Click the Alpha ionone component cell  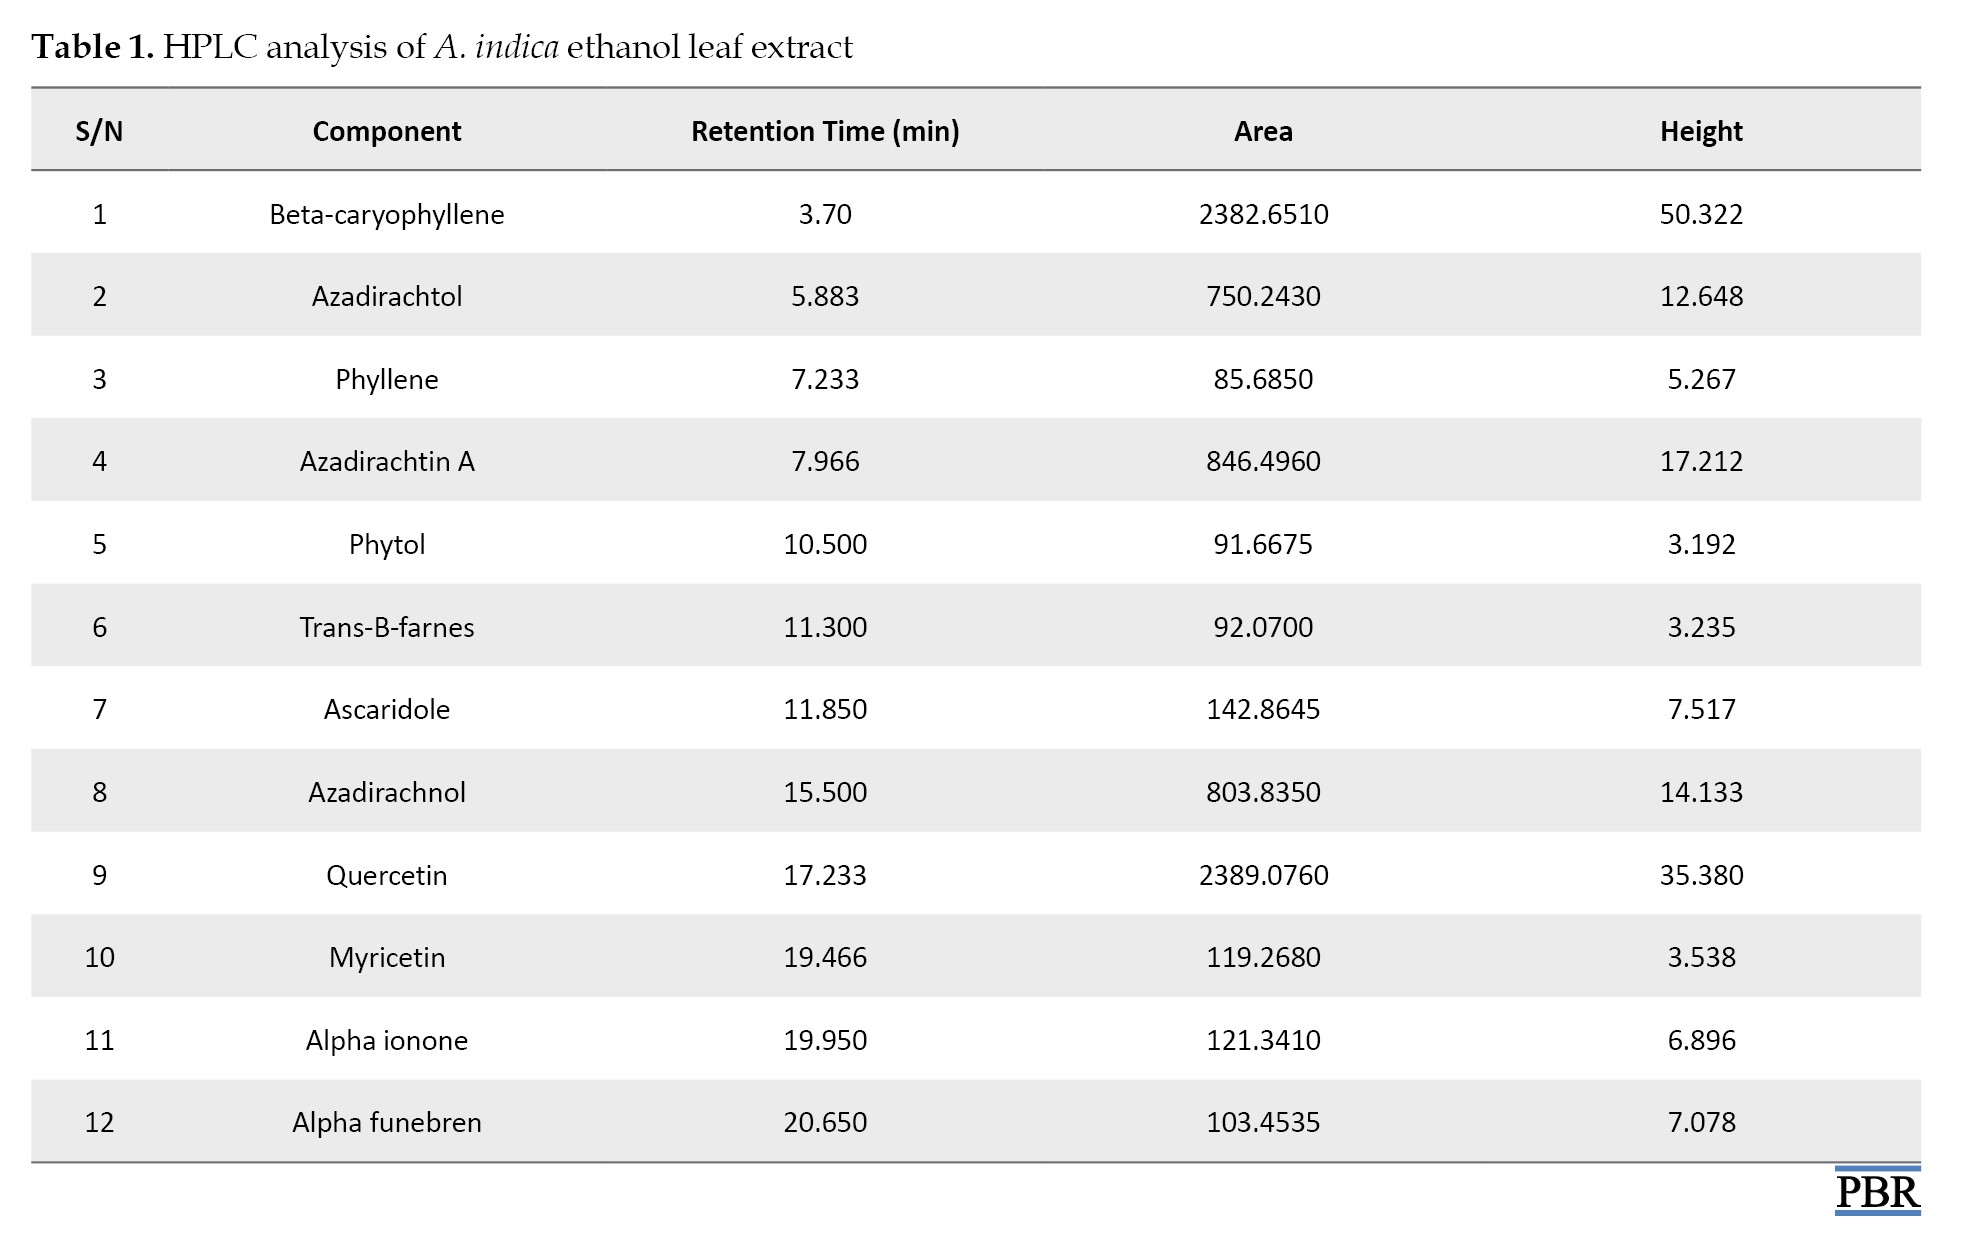click(386, 1040)
